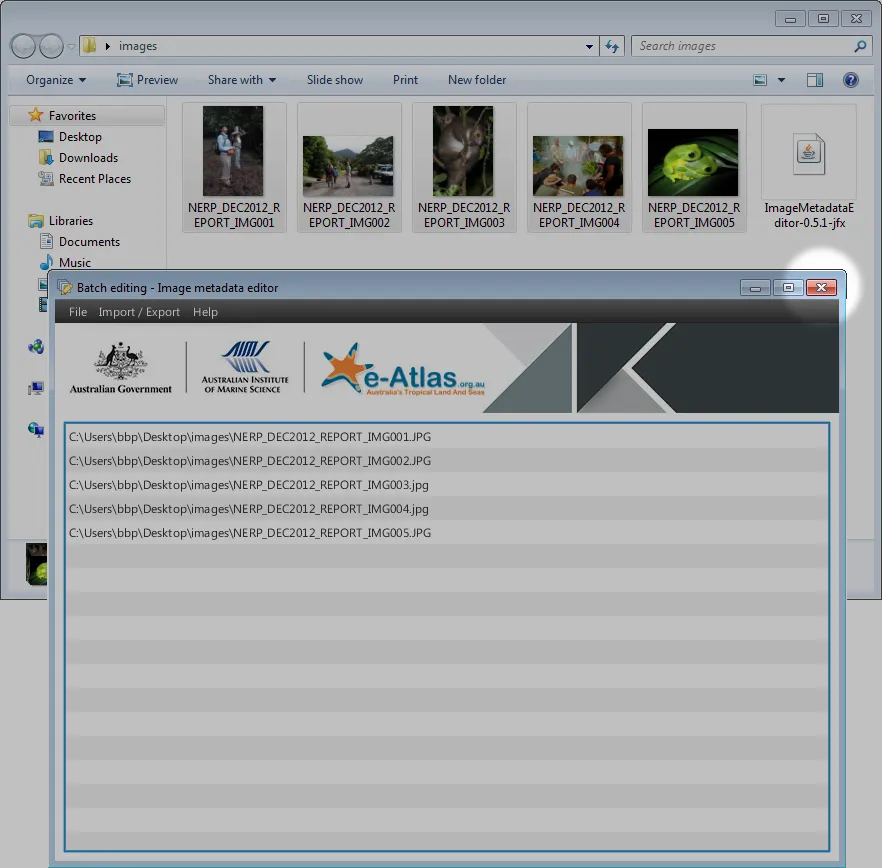This screenshot has width=882, height=868.
Task: Minimize the Explorer images window
Action: point(790,19)
